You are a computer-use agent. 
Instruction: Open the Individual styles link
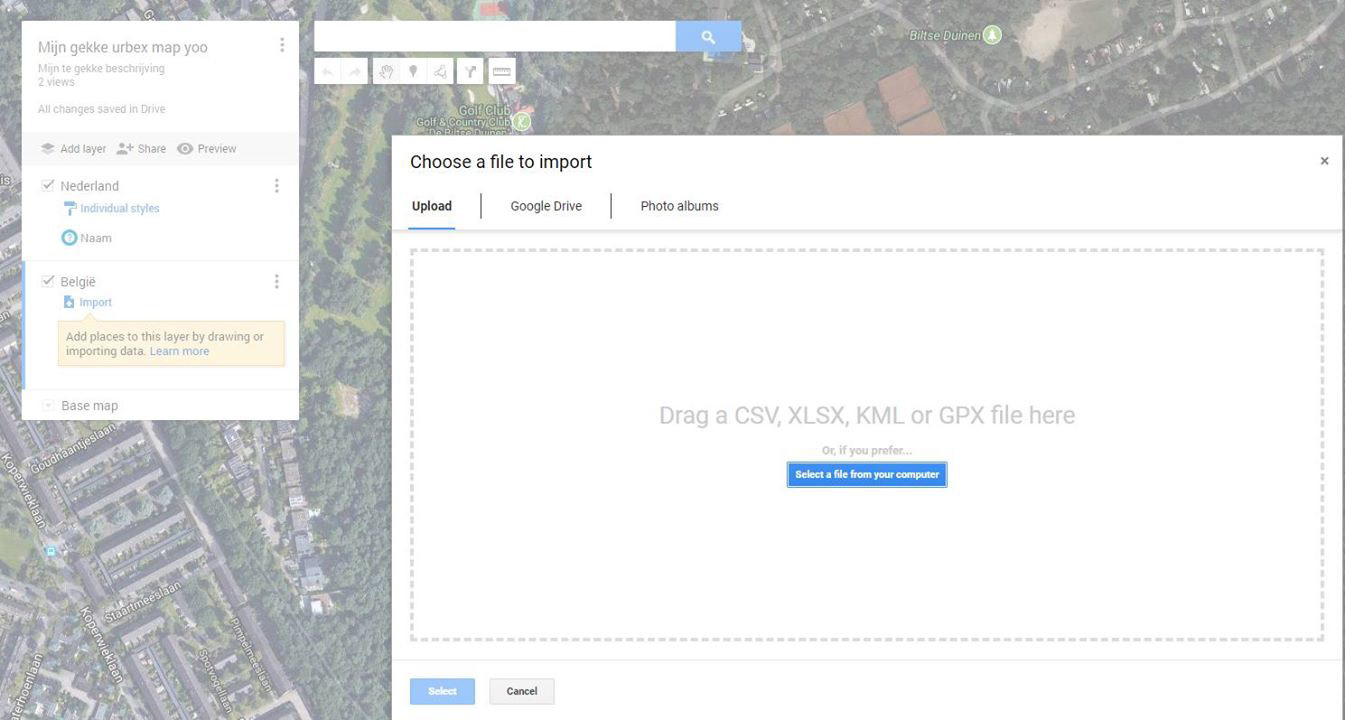[x=120, y=208]
